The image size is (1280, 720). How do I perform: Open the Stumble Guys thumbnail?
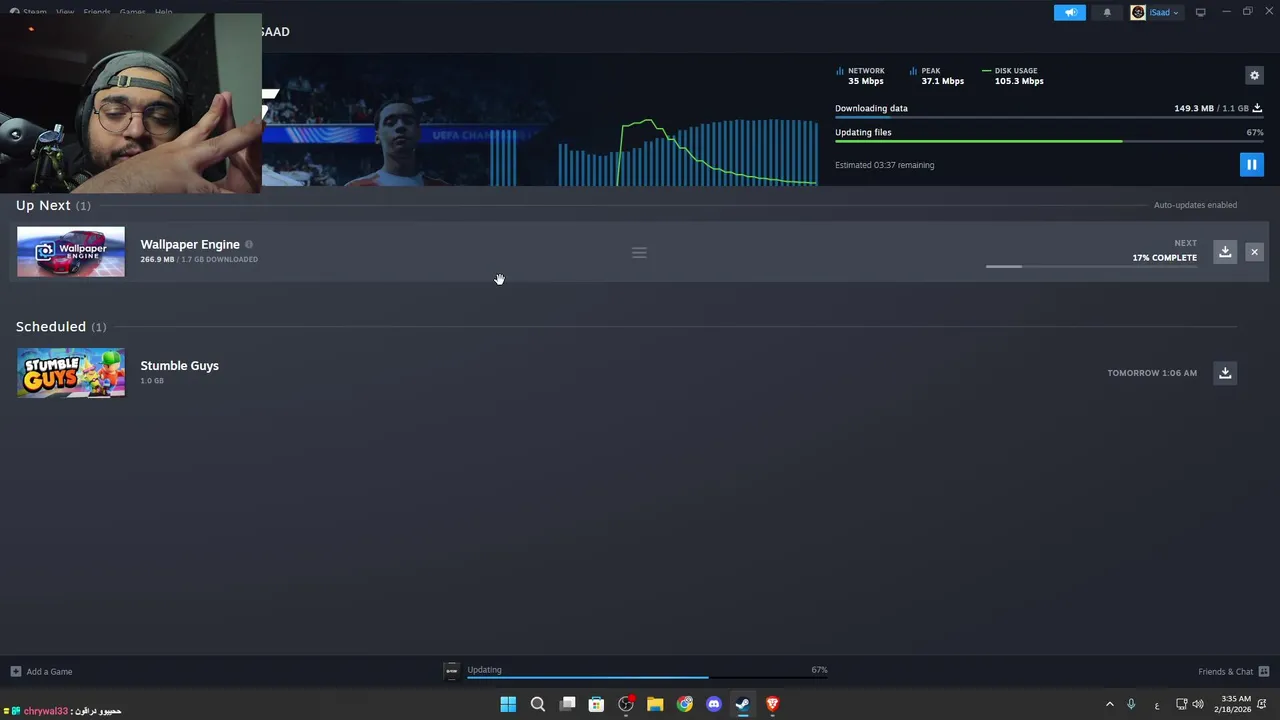71,373
